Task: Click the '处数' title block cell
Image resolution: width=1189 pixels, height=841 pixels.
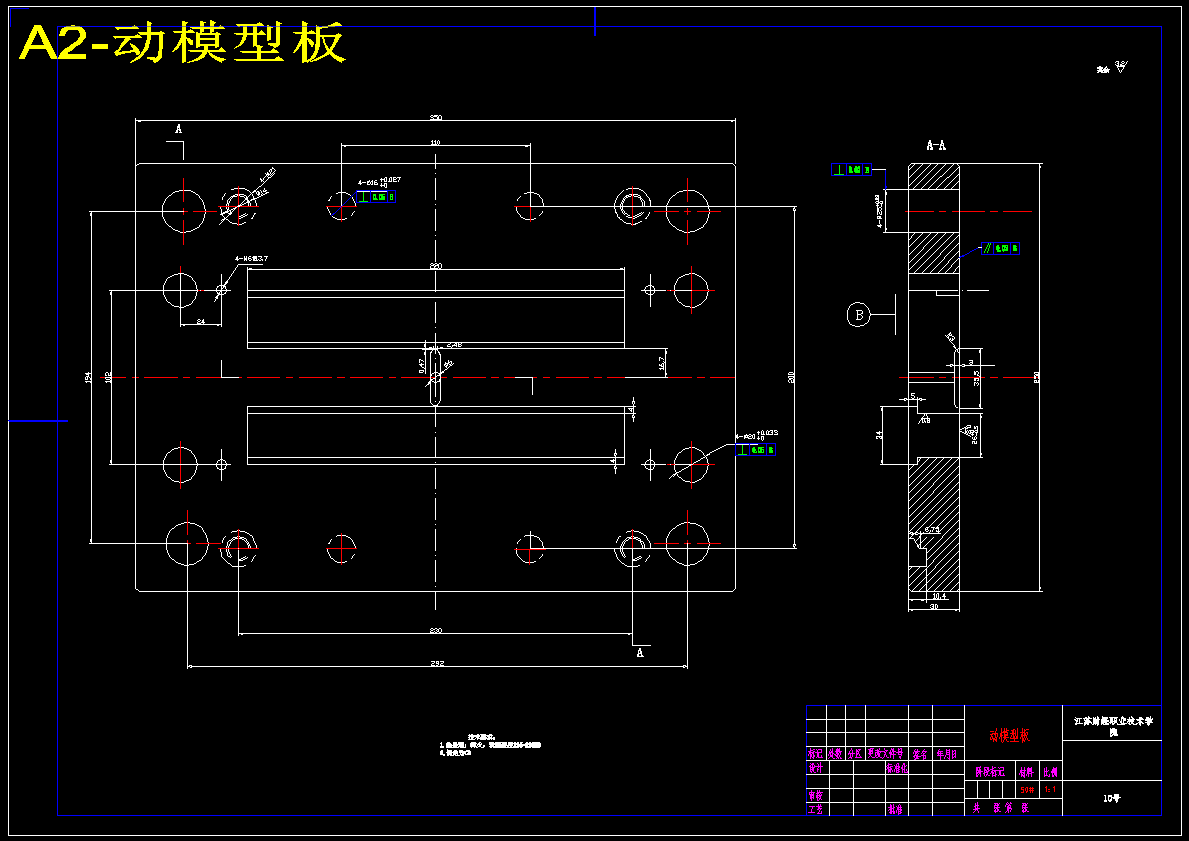Action: point(835,754)
